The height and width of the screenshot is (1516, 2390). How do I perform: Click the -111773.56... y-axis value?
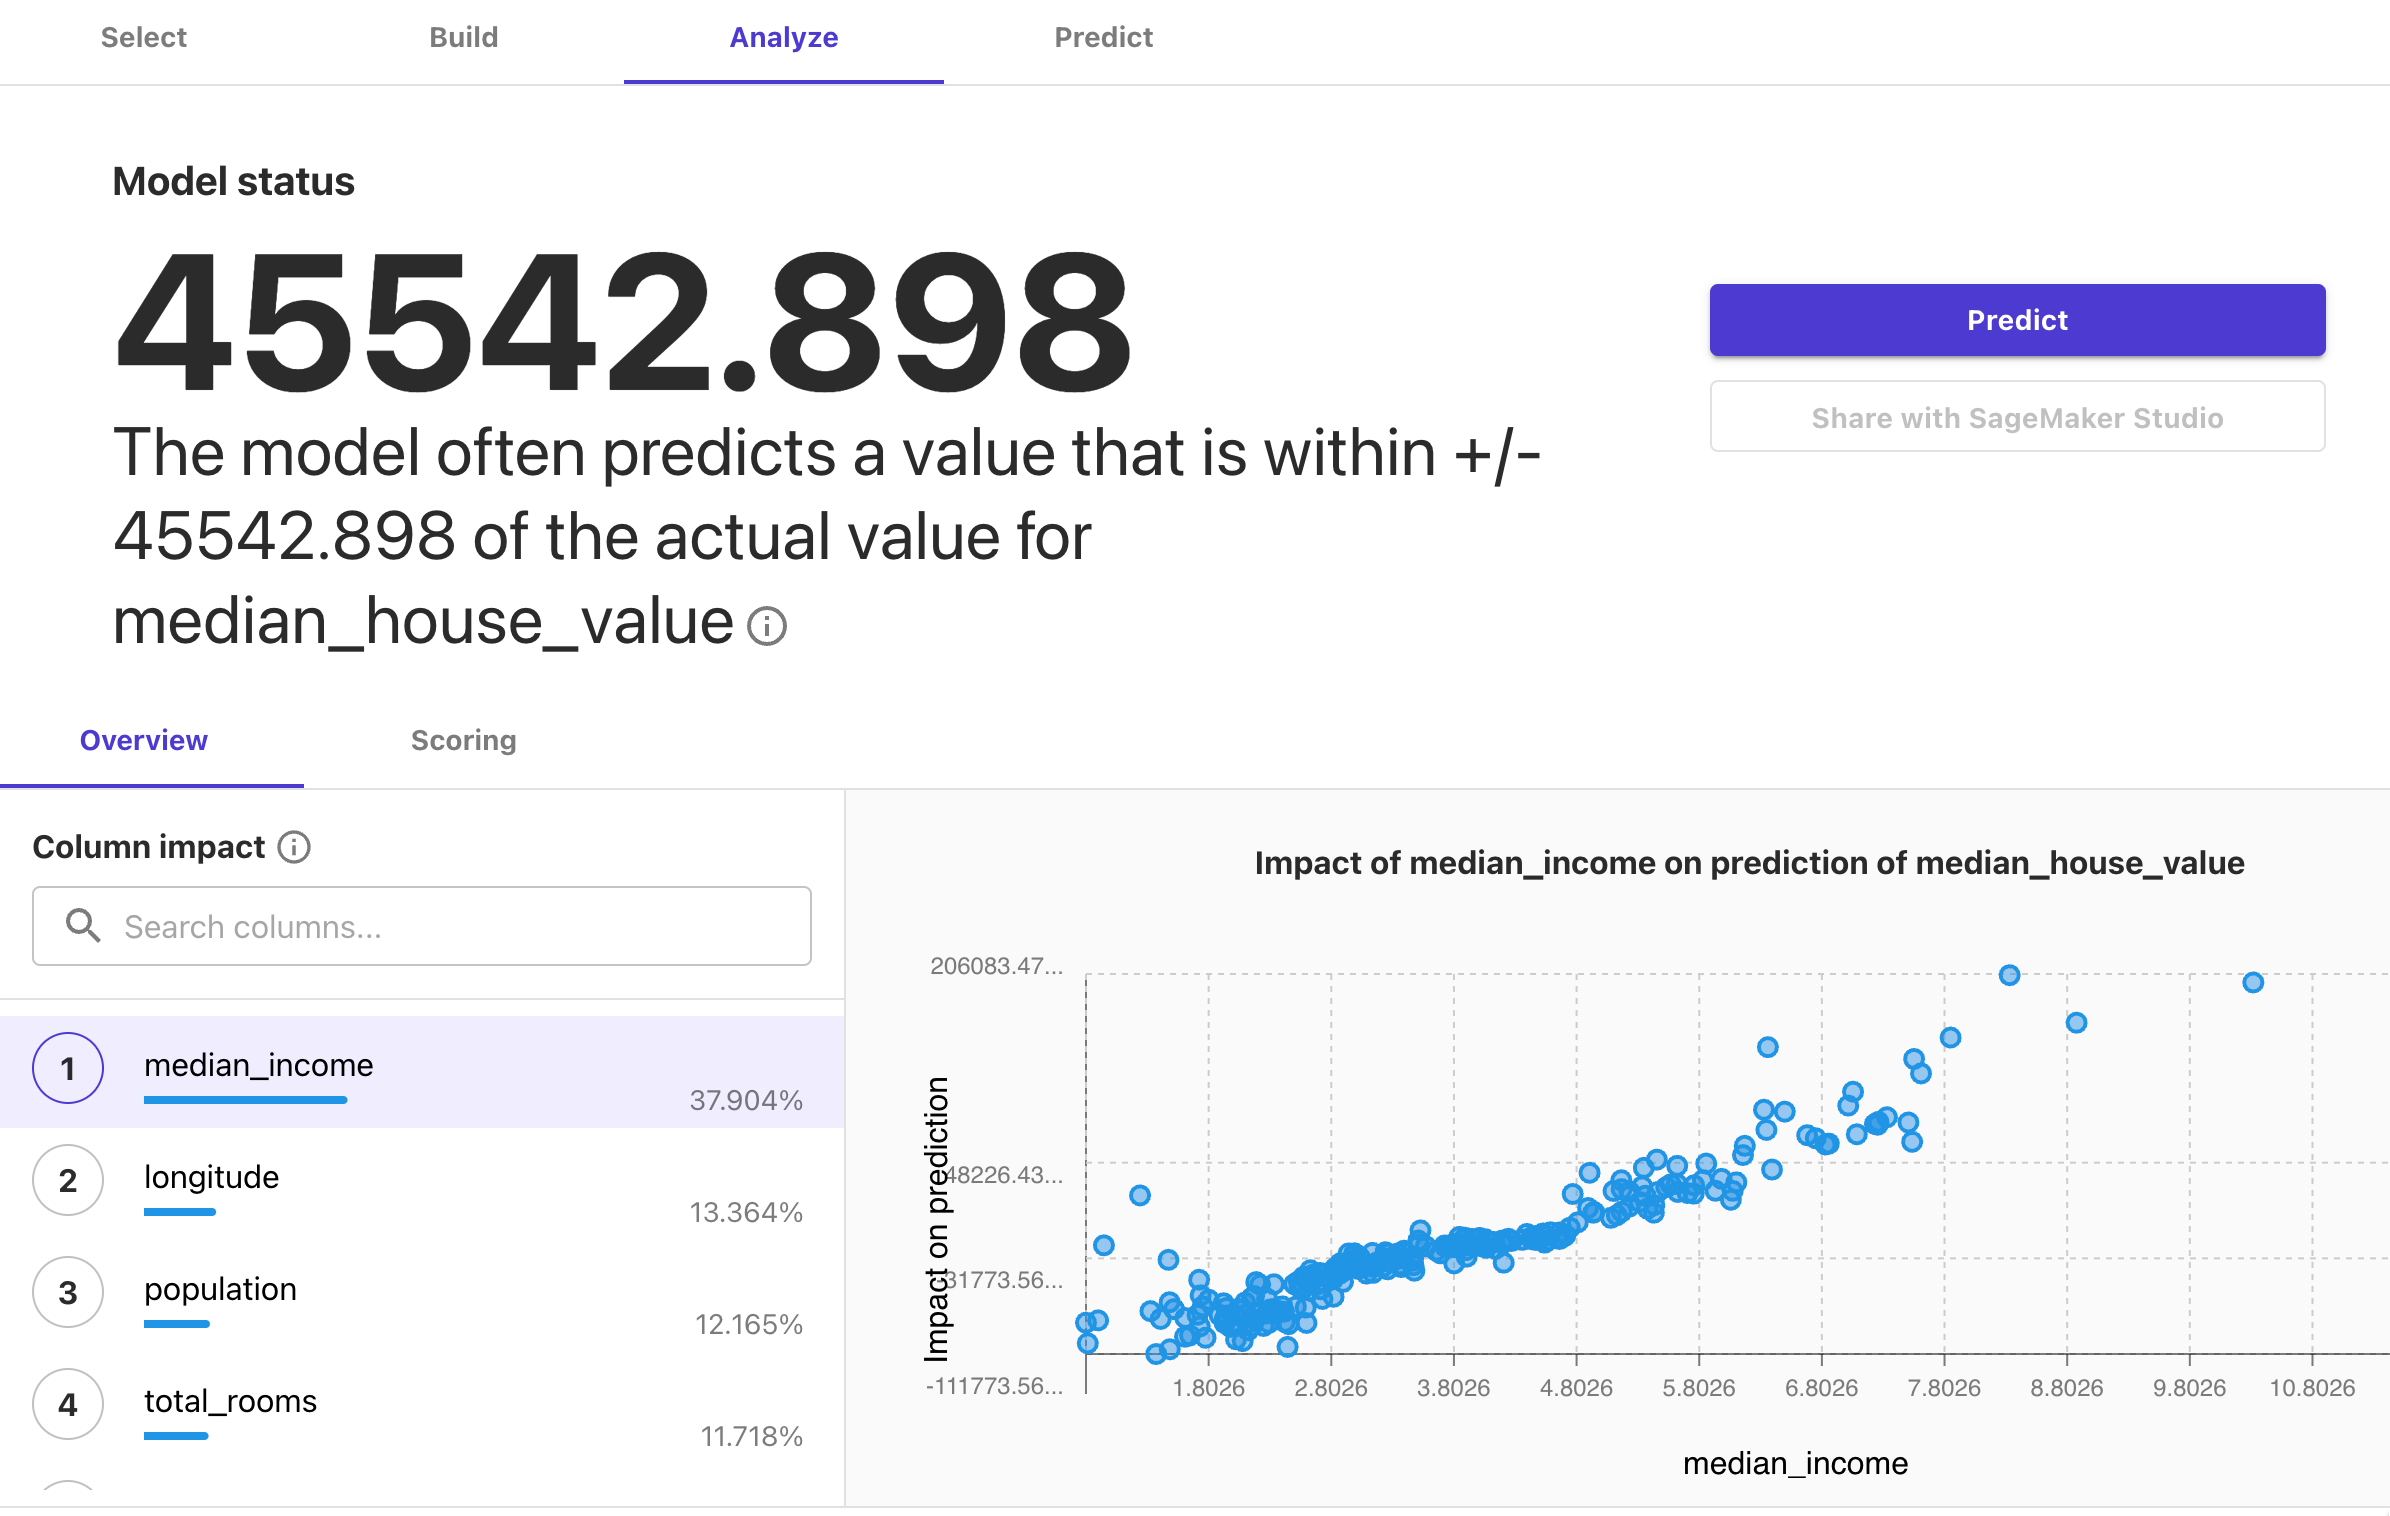click(994, 1386)
